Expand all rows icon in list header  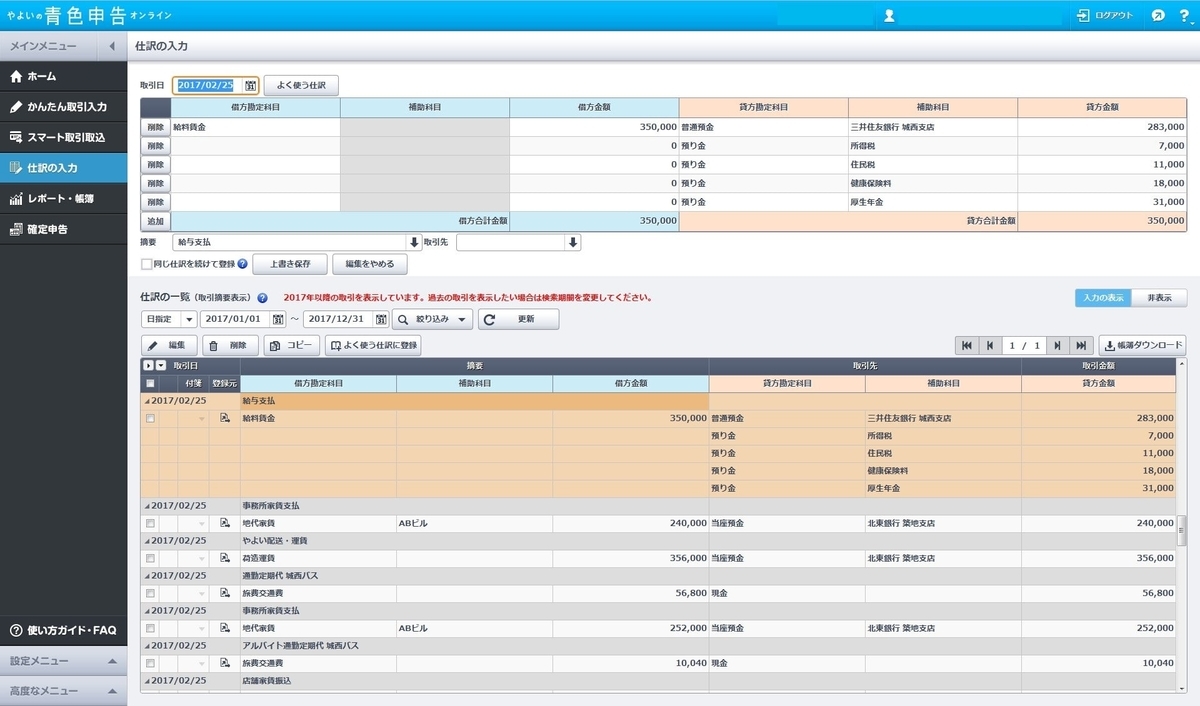click(x=148, y=366)
